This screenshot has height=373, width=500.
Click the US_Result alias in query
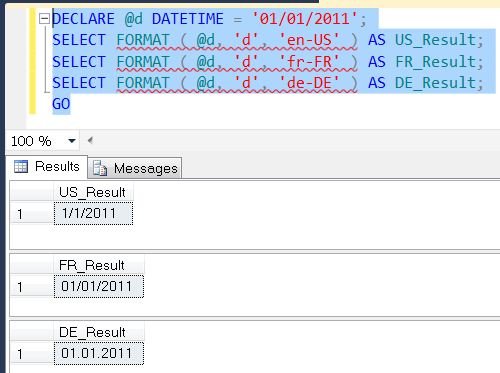436,40
